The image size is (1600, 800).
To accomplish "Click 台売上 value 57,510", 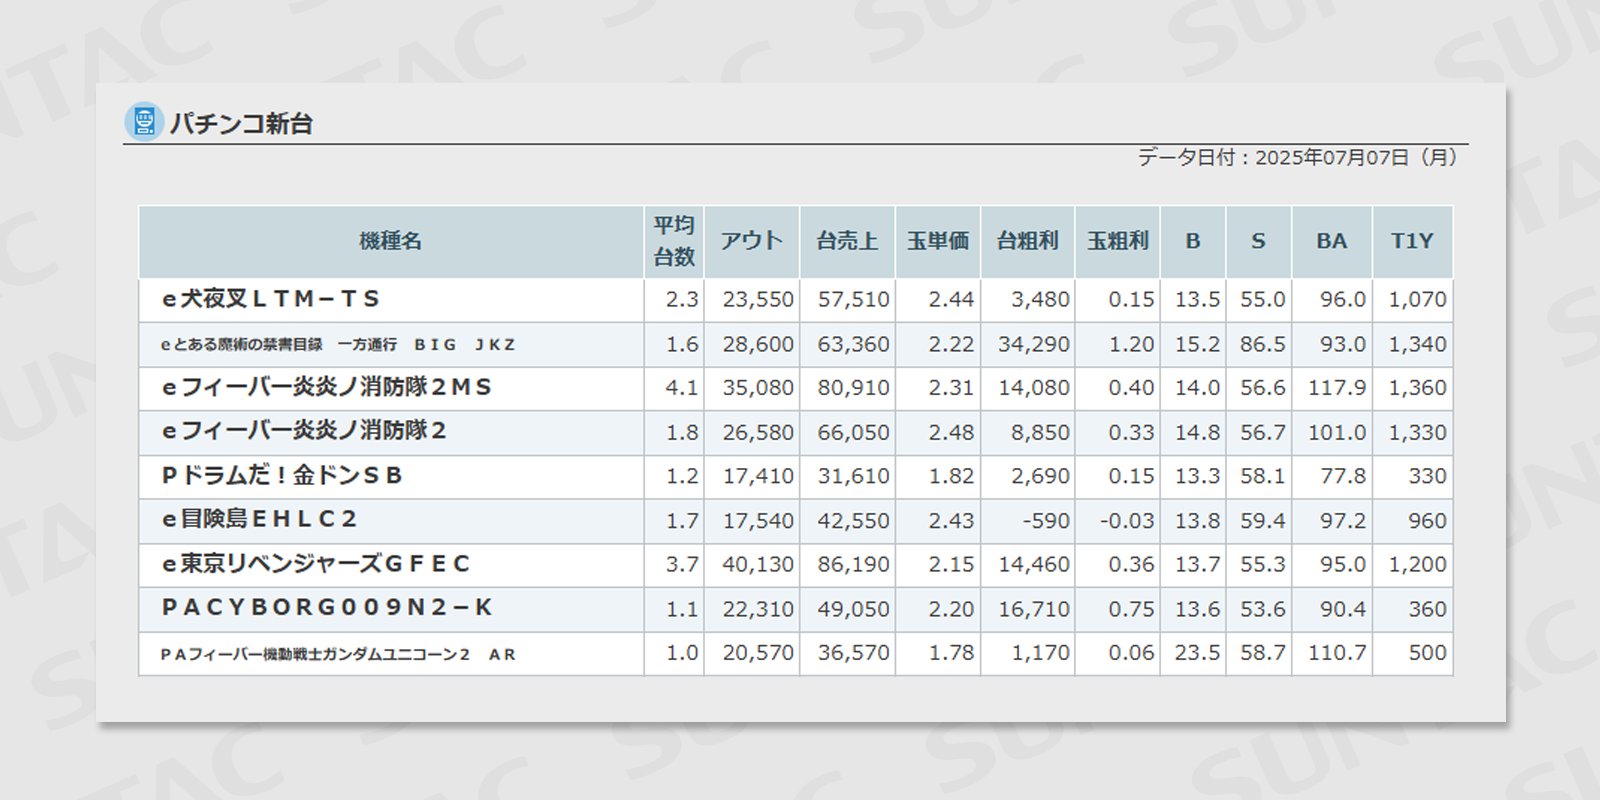I will 853,300.
